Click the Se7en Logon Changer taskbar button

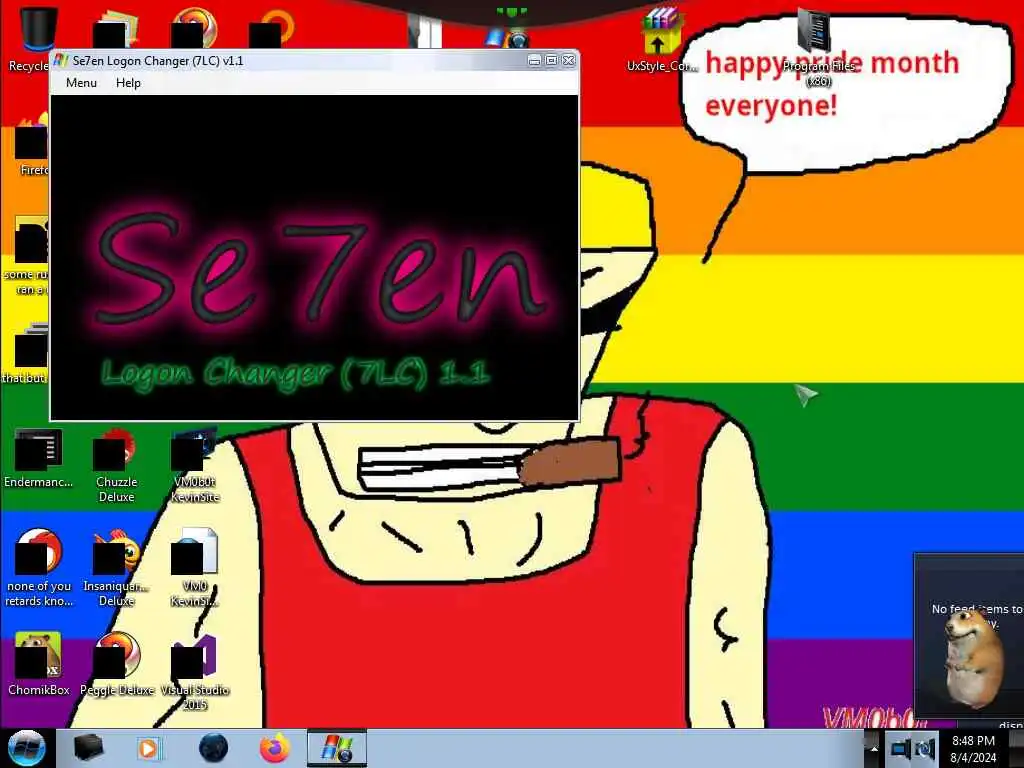tap(337, 748)
